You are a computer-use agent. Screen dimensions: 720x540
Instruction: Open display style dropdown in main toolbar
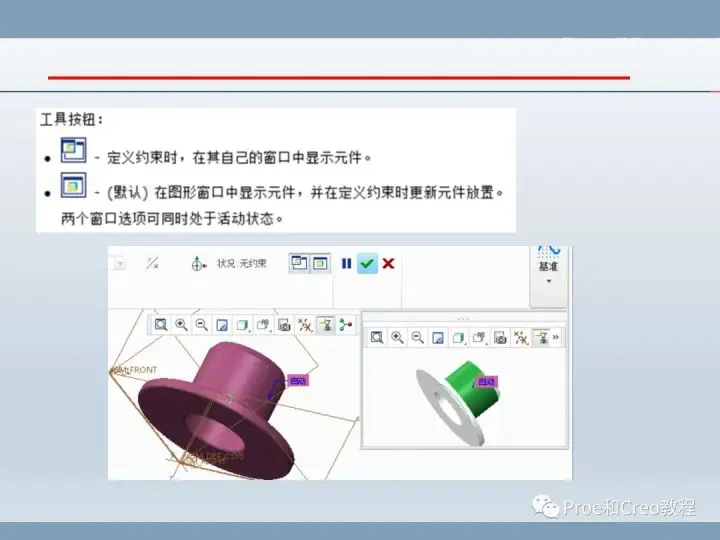(242, 325)
